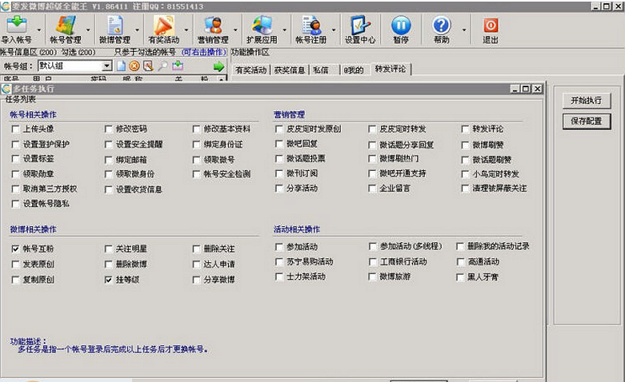Expand the arrow next to 营销管理

[x=236, y=30]
